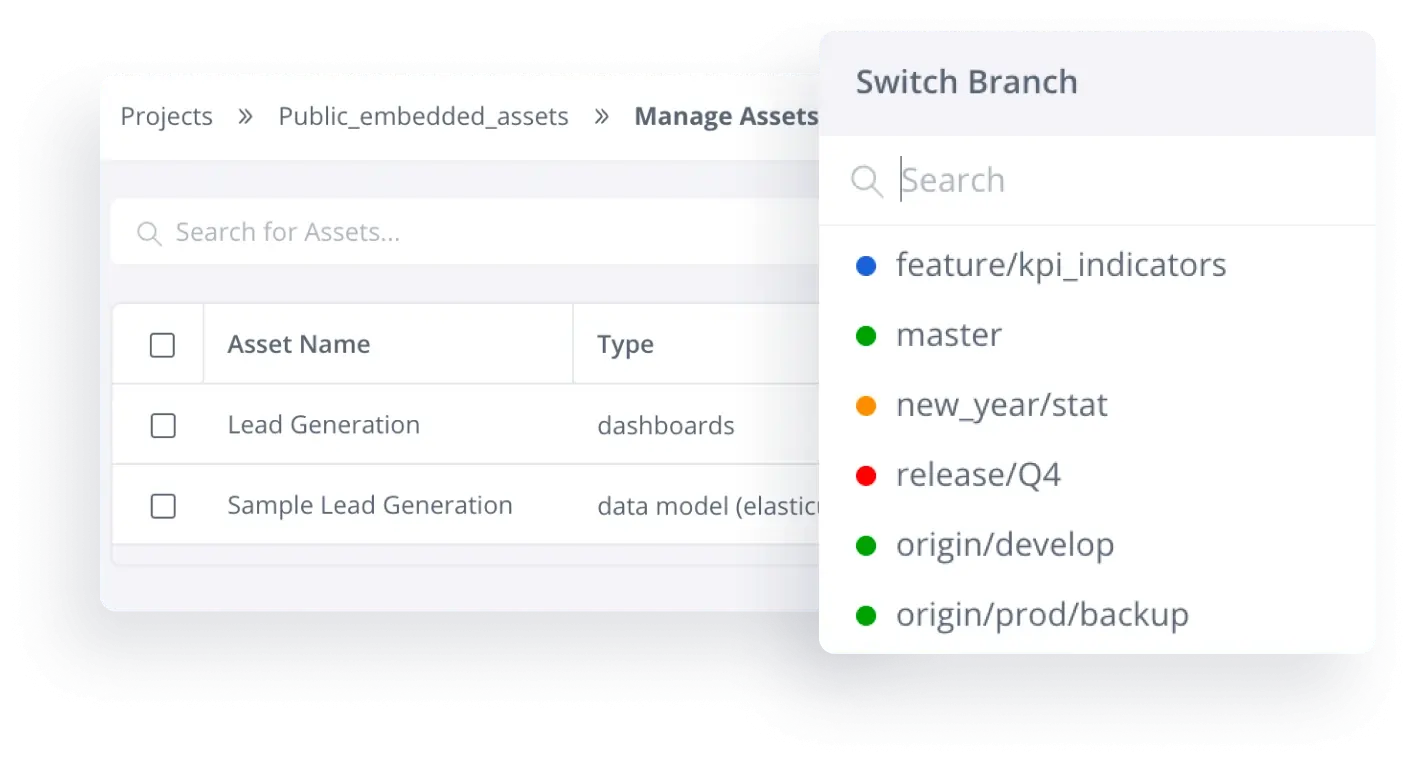
Task: Select the Manage Assets breadcrumb entry
Action: point(727,116)
